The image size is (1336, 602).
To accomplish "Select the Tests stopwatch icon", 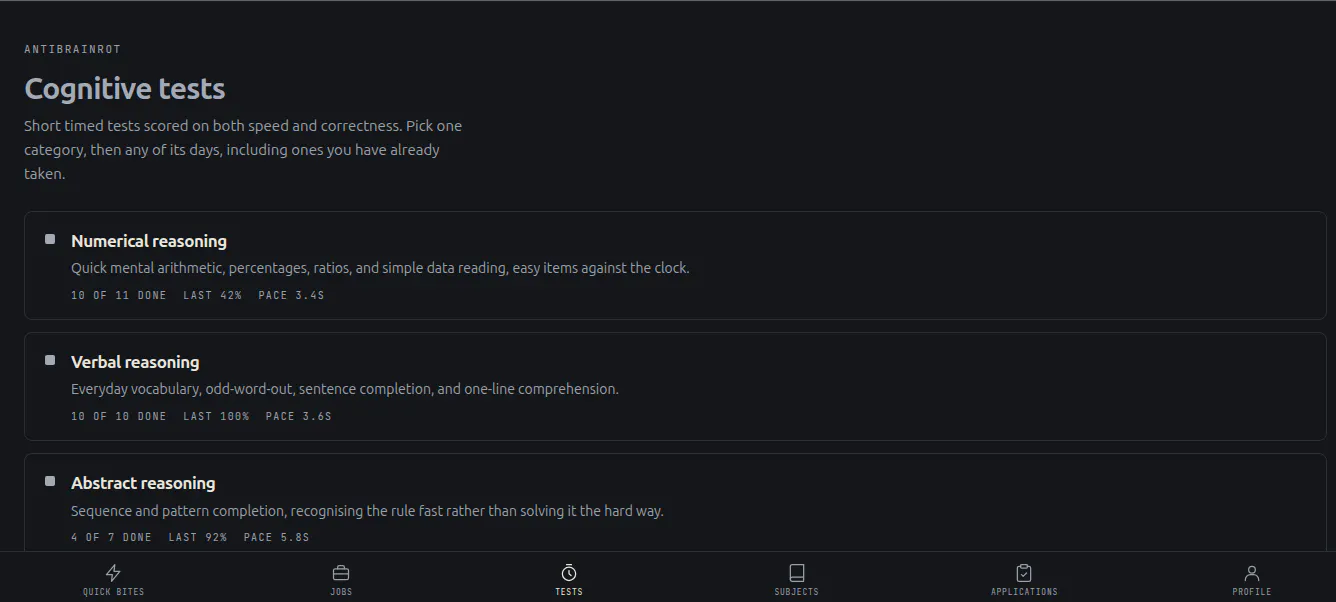I will (x=569, y=573).
